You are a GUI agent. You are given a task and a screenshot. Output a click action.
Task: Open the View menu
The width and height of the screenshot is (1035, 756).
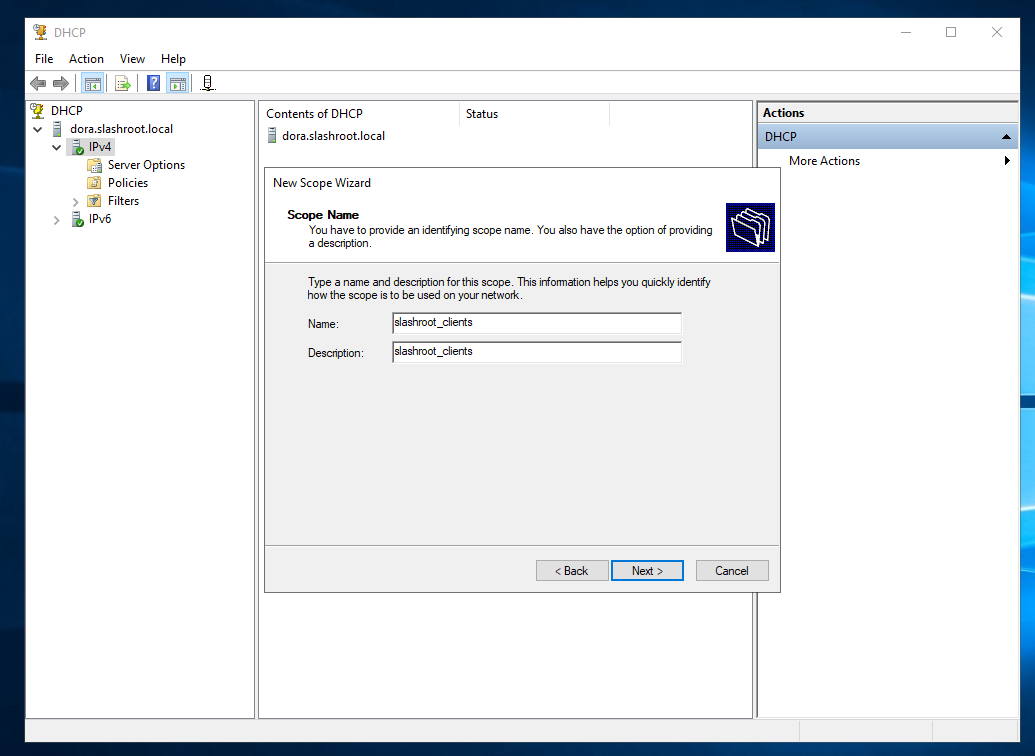click(x=132, y=59)
